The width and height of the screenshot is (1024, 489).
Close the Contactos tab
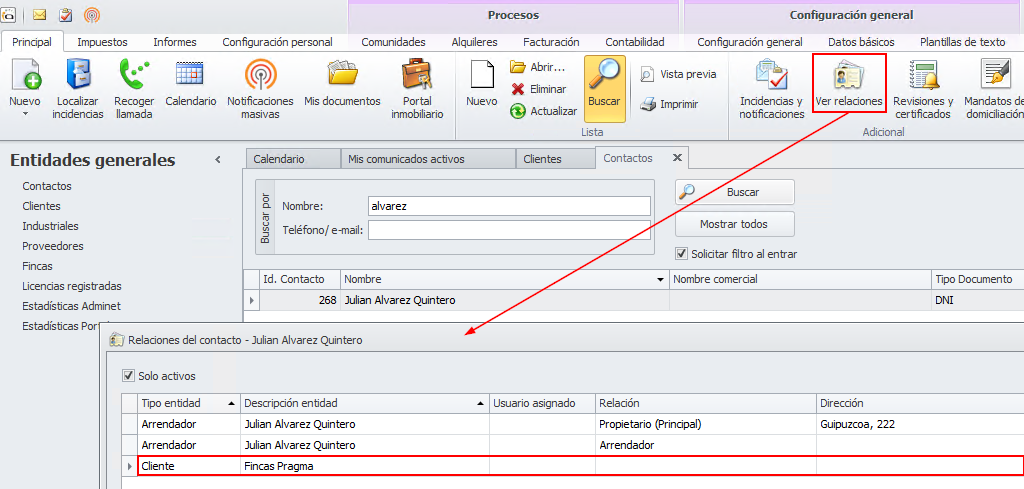tap(677, 158)
